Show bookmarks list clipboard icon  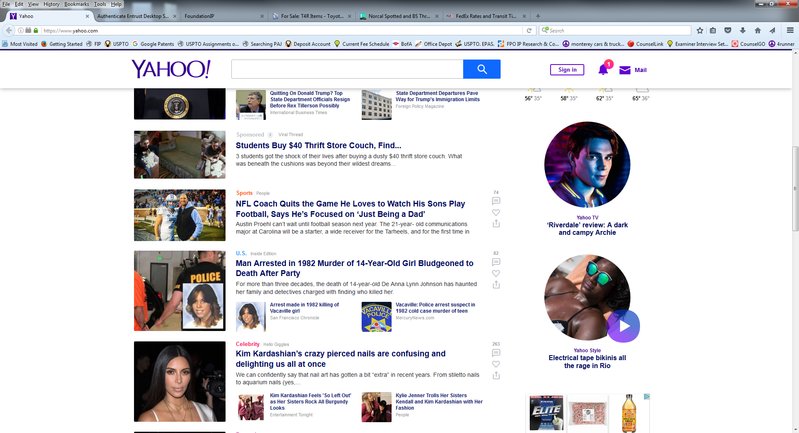click(713, 31)
